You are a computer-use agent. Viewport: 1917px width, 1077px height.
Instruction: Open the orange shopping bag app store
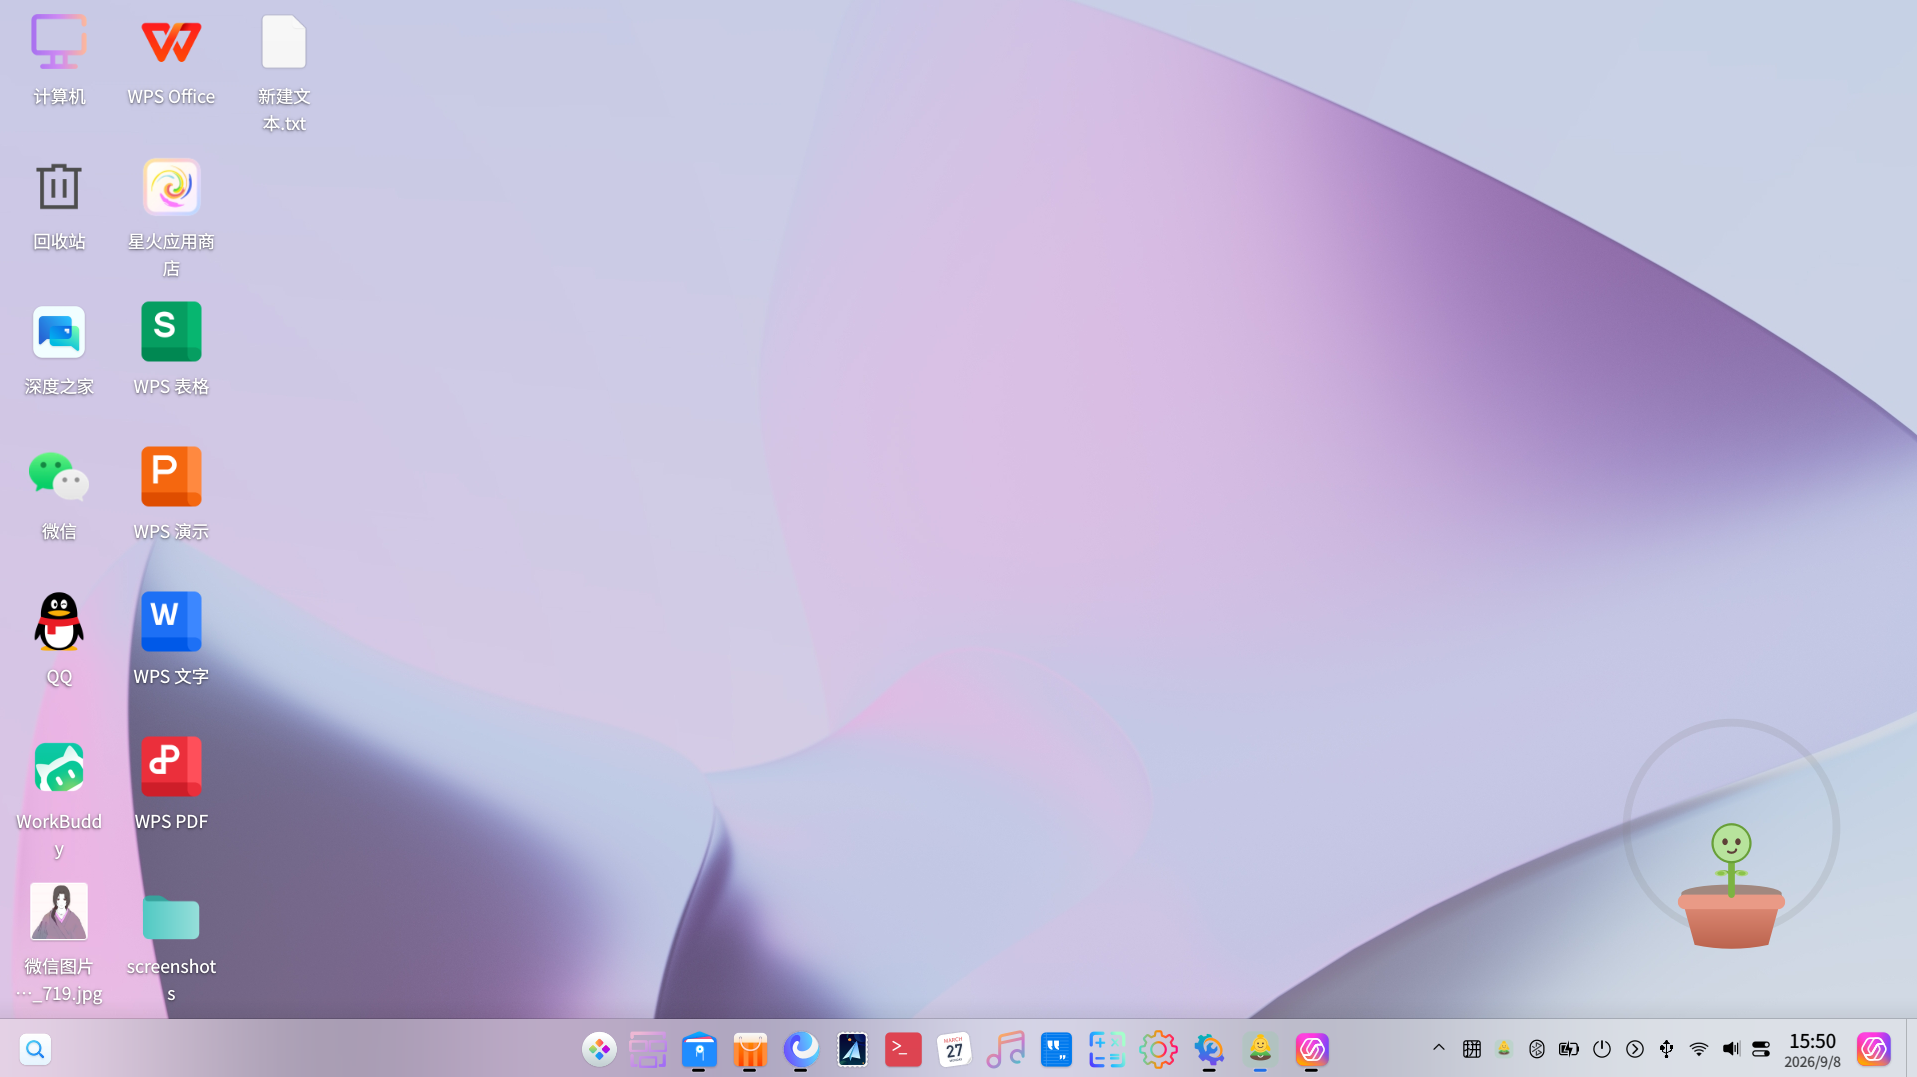750,1049
